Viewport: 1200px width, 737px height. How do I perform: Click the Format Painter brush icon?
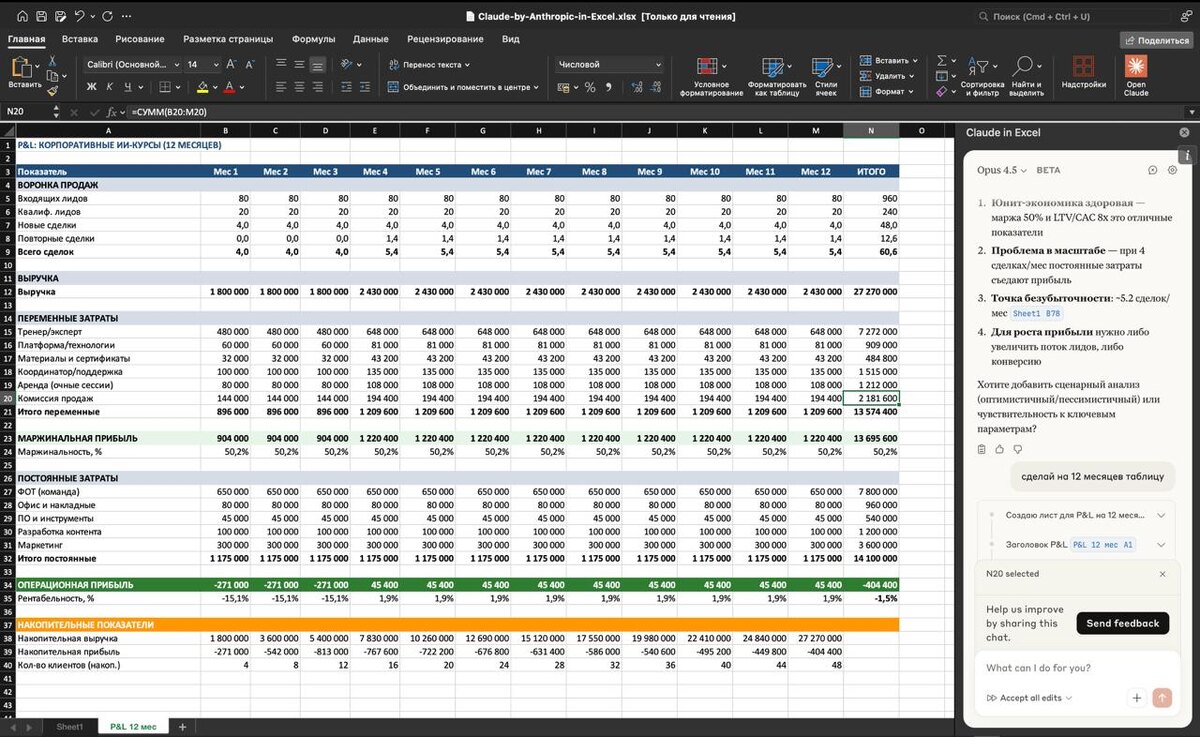click(52, 91)
